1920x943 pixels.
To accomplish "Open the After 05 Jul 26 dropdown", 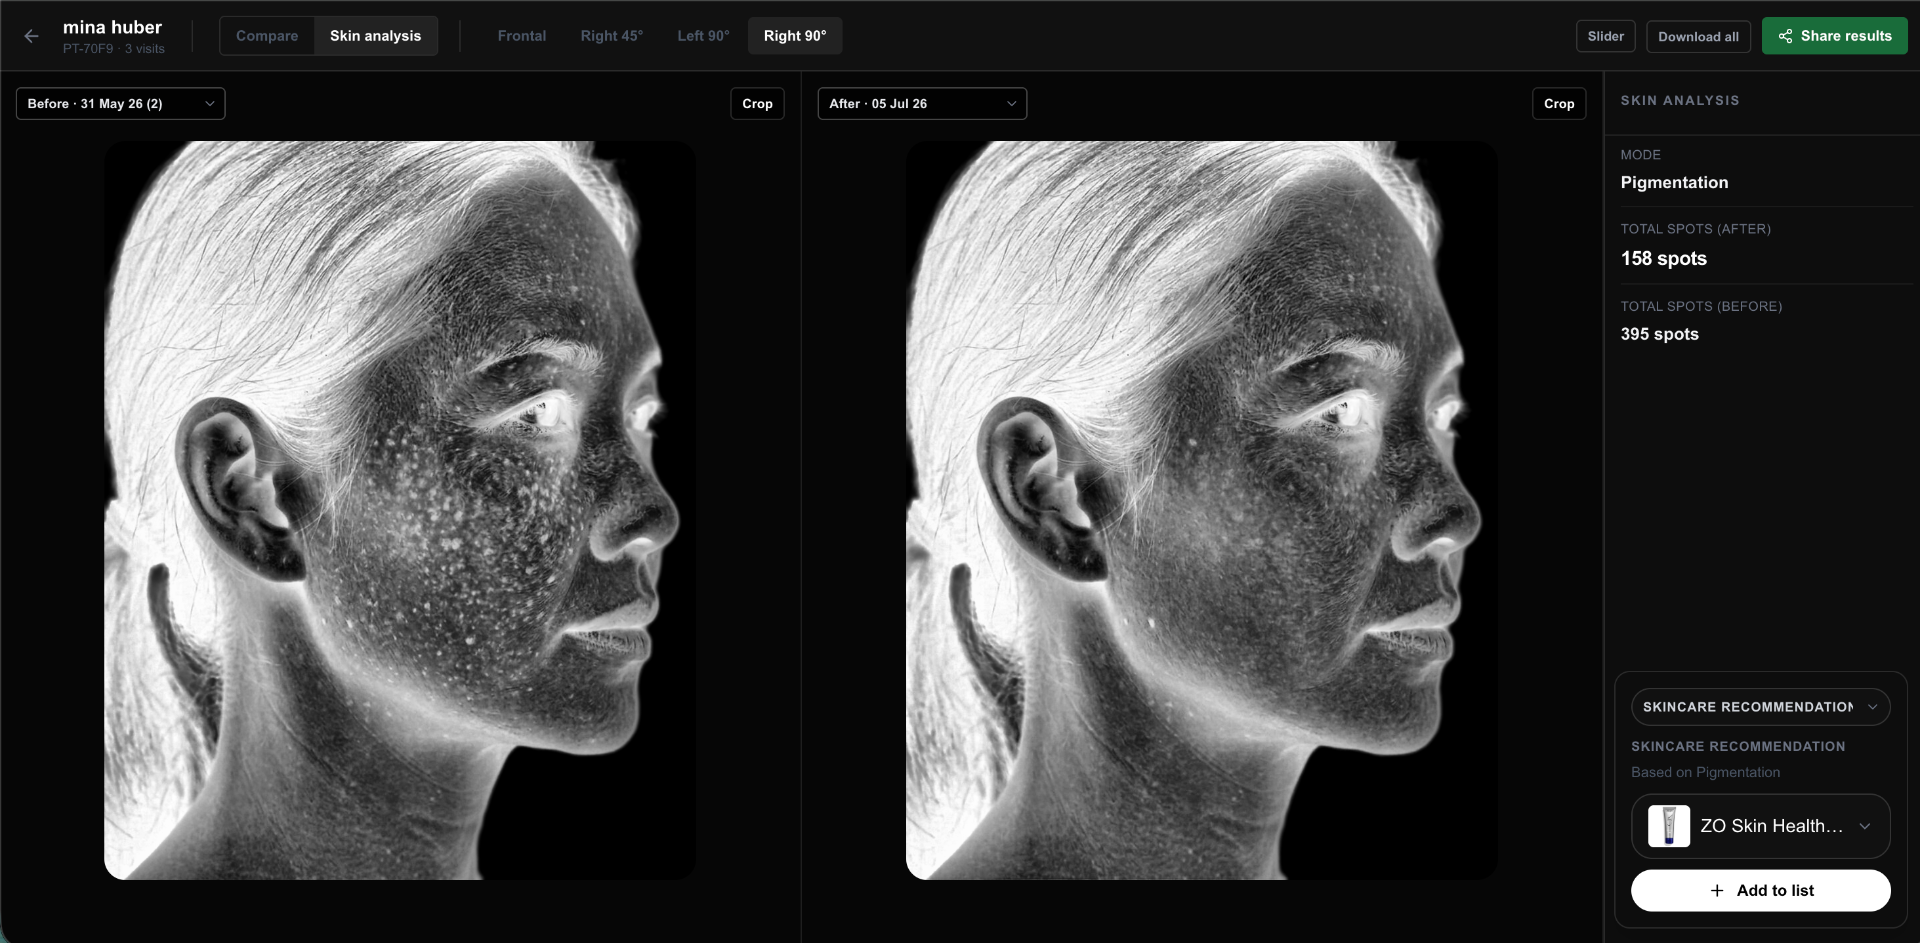I will (x=922, y=104).
